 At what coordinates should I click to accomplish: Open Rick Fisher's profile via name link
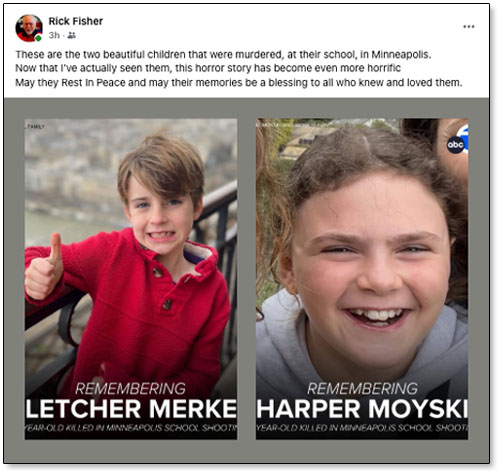click(x=76, y=21)
